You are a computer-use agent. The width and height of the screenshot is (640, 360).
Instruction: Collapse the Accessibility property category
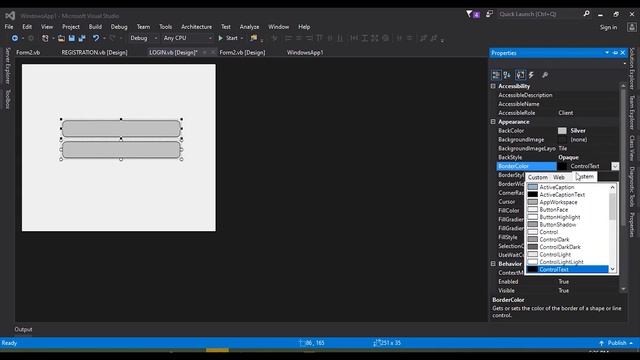point(493,86)
